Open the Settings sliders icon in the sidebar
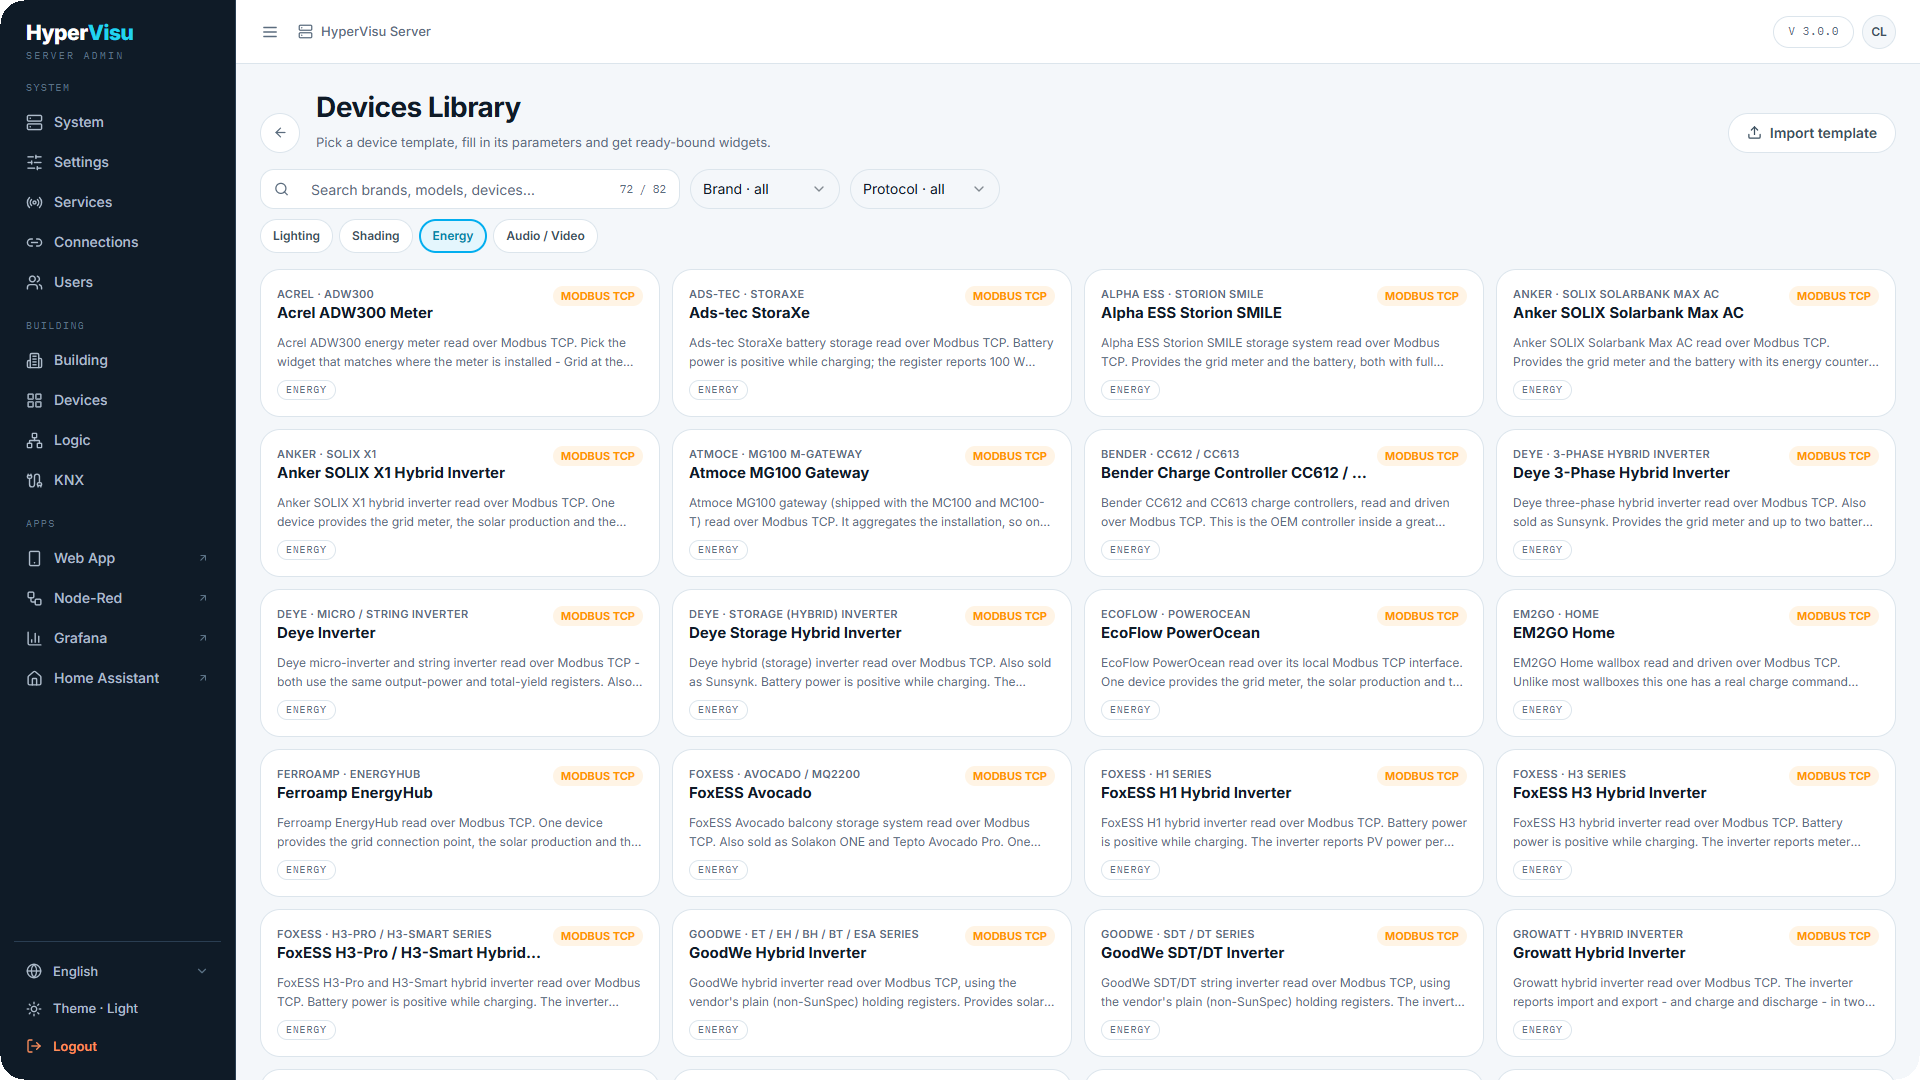This screenshot has height=1080, width=1920. click(35, 162)
